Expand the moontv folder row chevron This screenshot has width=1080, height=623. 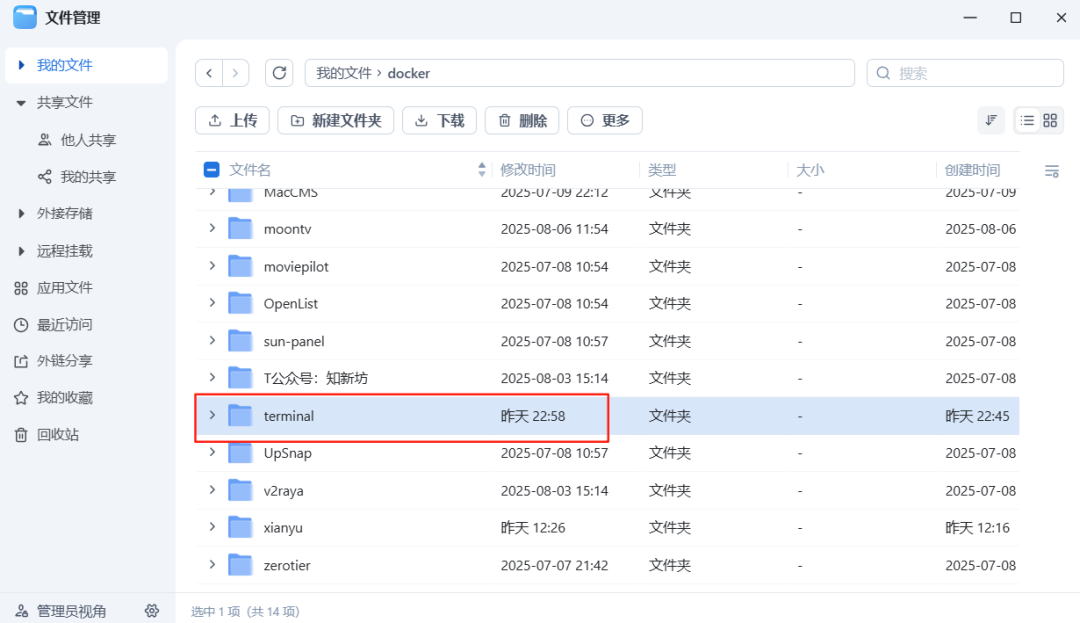point(212,228)
